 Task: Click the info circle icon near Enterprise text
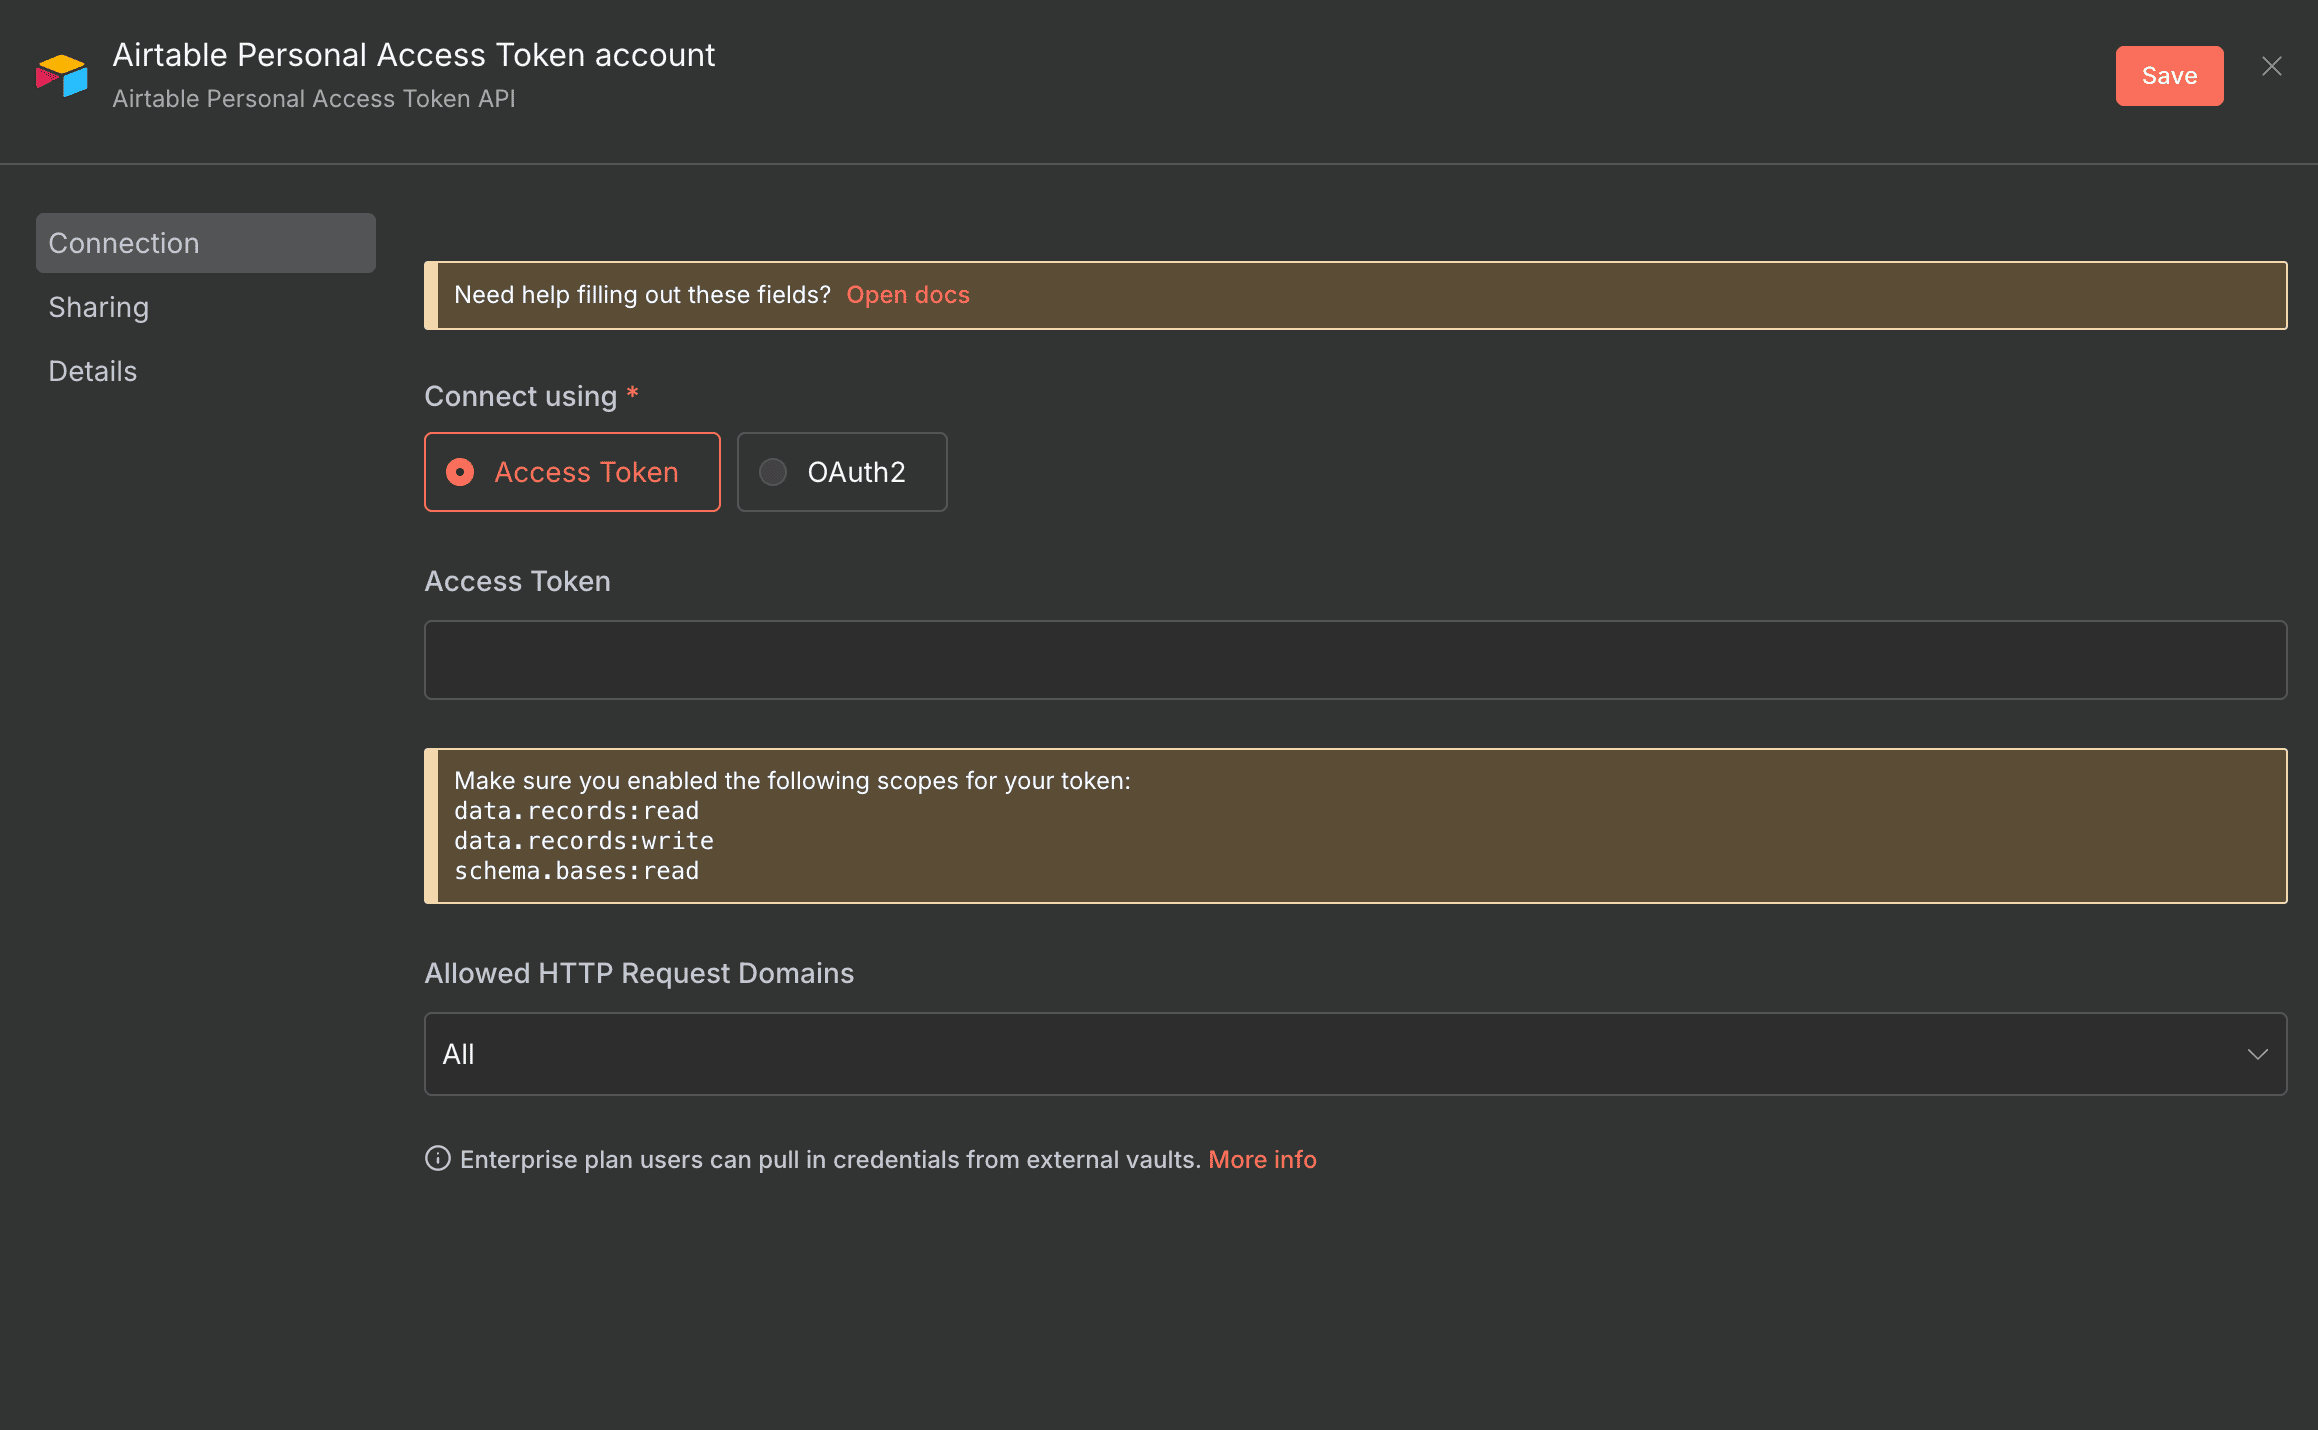click(x=437, y=1159)
